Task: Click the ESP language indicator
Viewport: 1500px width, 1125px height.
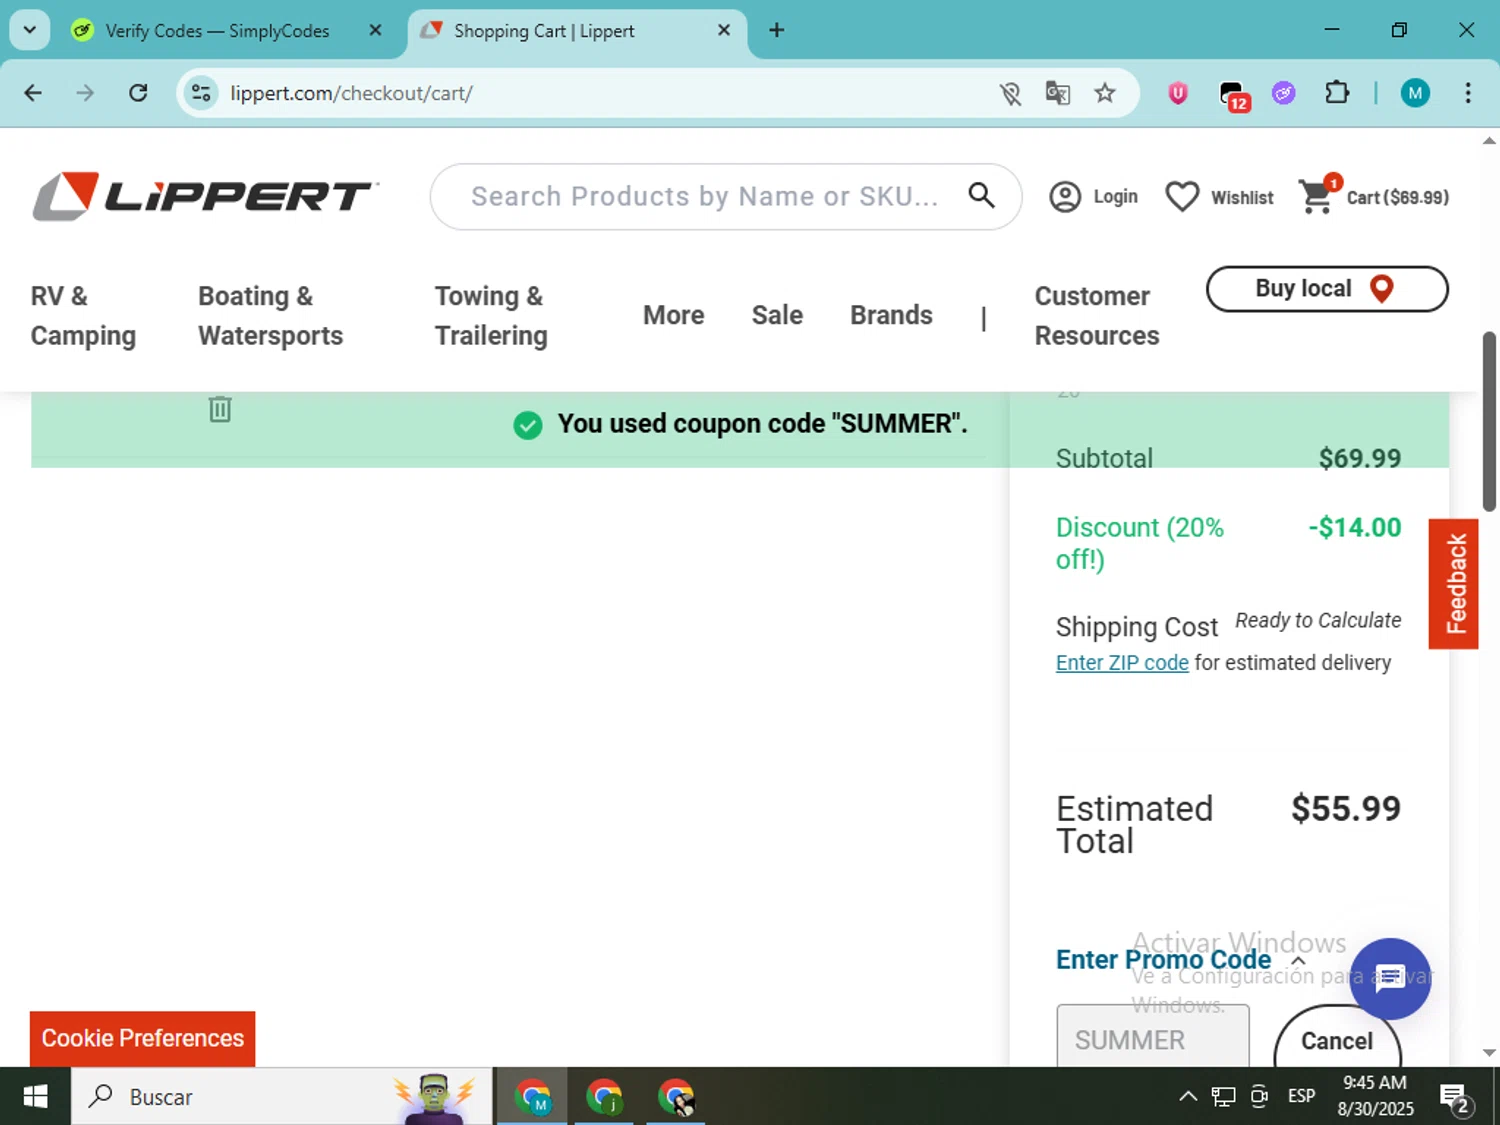Action: click(1301, 1097)
